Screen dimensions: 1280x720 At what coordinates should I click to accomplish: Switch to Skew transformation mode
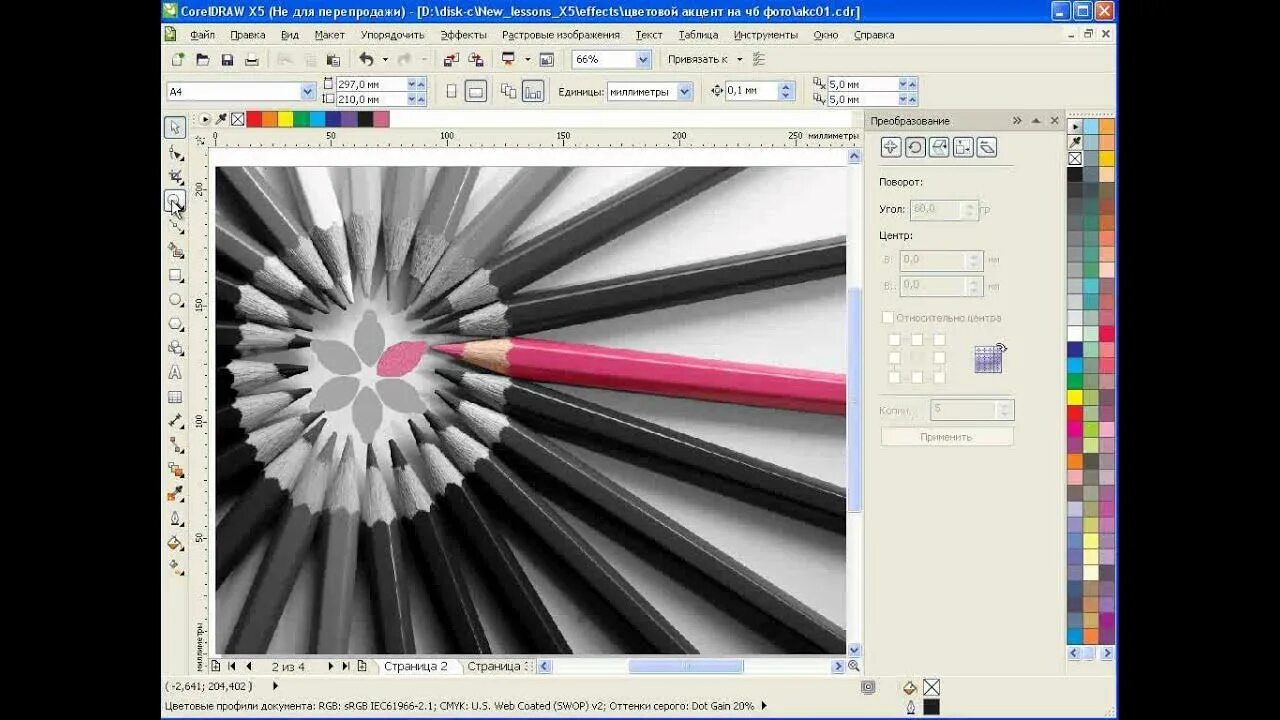pos(987,147)
